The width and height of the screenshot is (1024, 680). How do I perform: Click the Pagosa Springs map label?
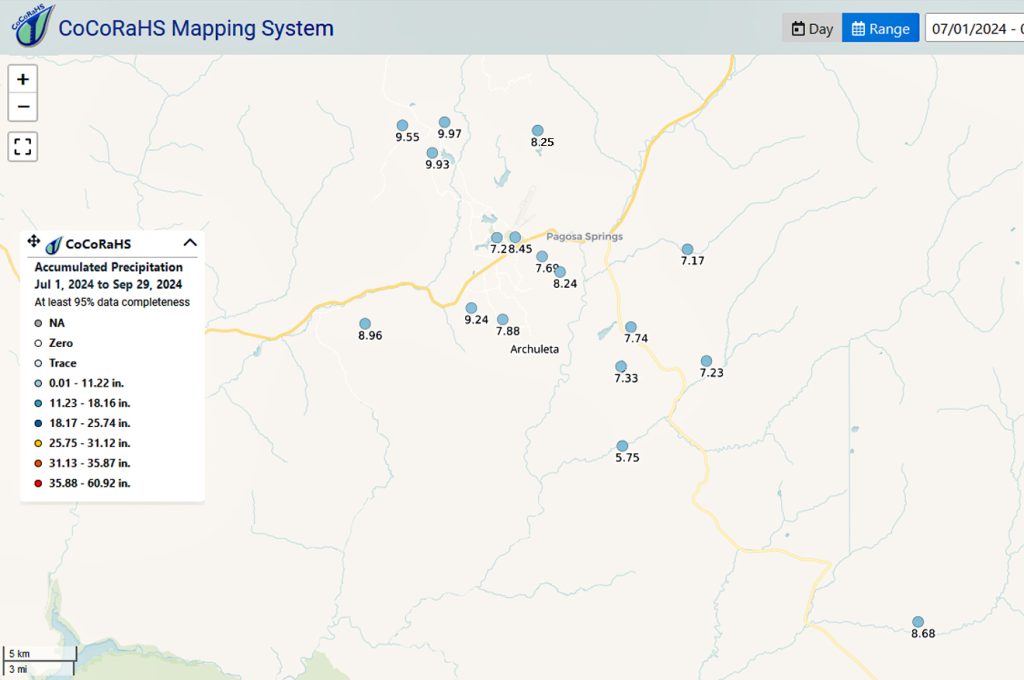click(584, 236)
